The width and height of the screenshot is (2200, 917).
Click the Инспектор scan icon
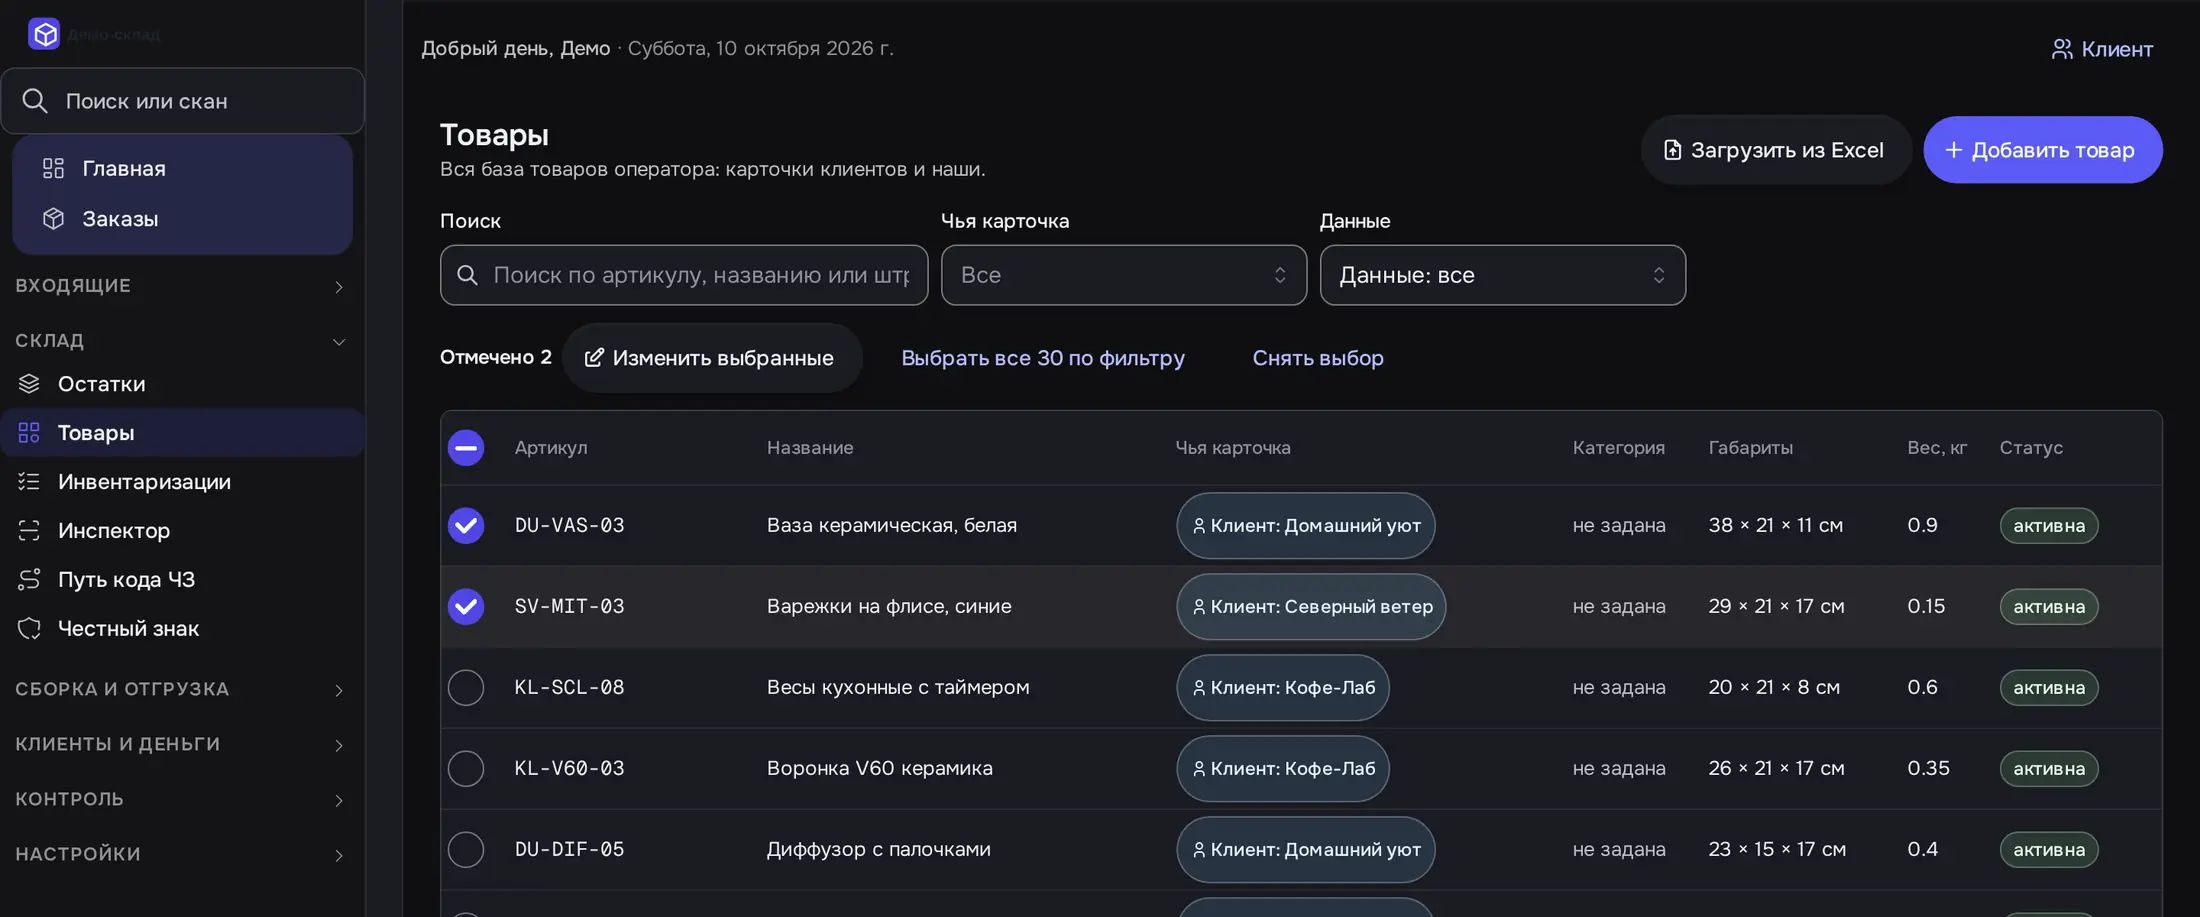tap(29, 531)
